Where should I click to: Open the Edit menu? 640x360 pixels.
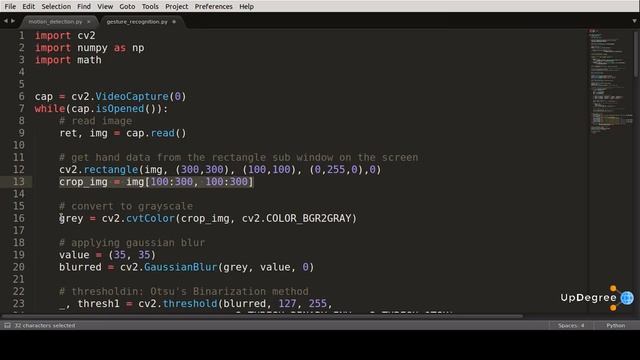point(29,7)
